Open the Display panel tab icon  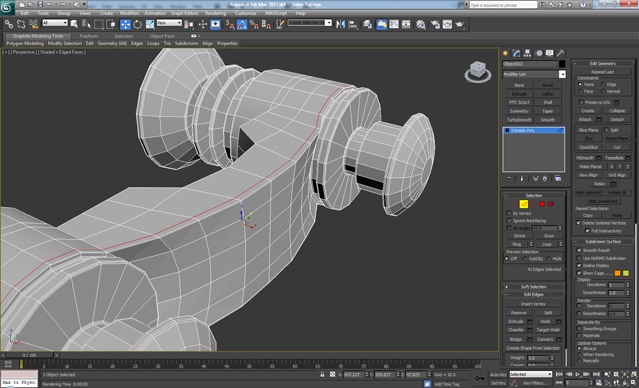[550, 53]
